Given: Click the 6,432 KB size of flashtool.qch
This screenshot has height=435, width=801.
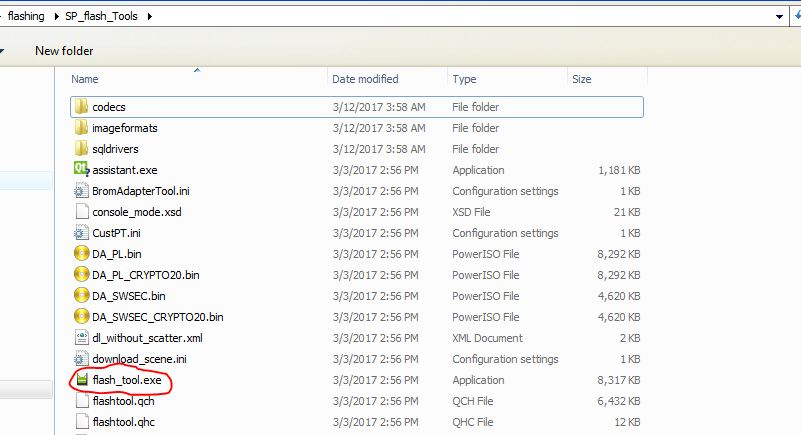Looking at the screenshot, I should pyautogui.click(x=619, y=401).
